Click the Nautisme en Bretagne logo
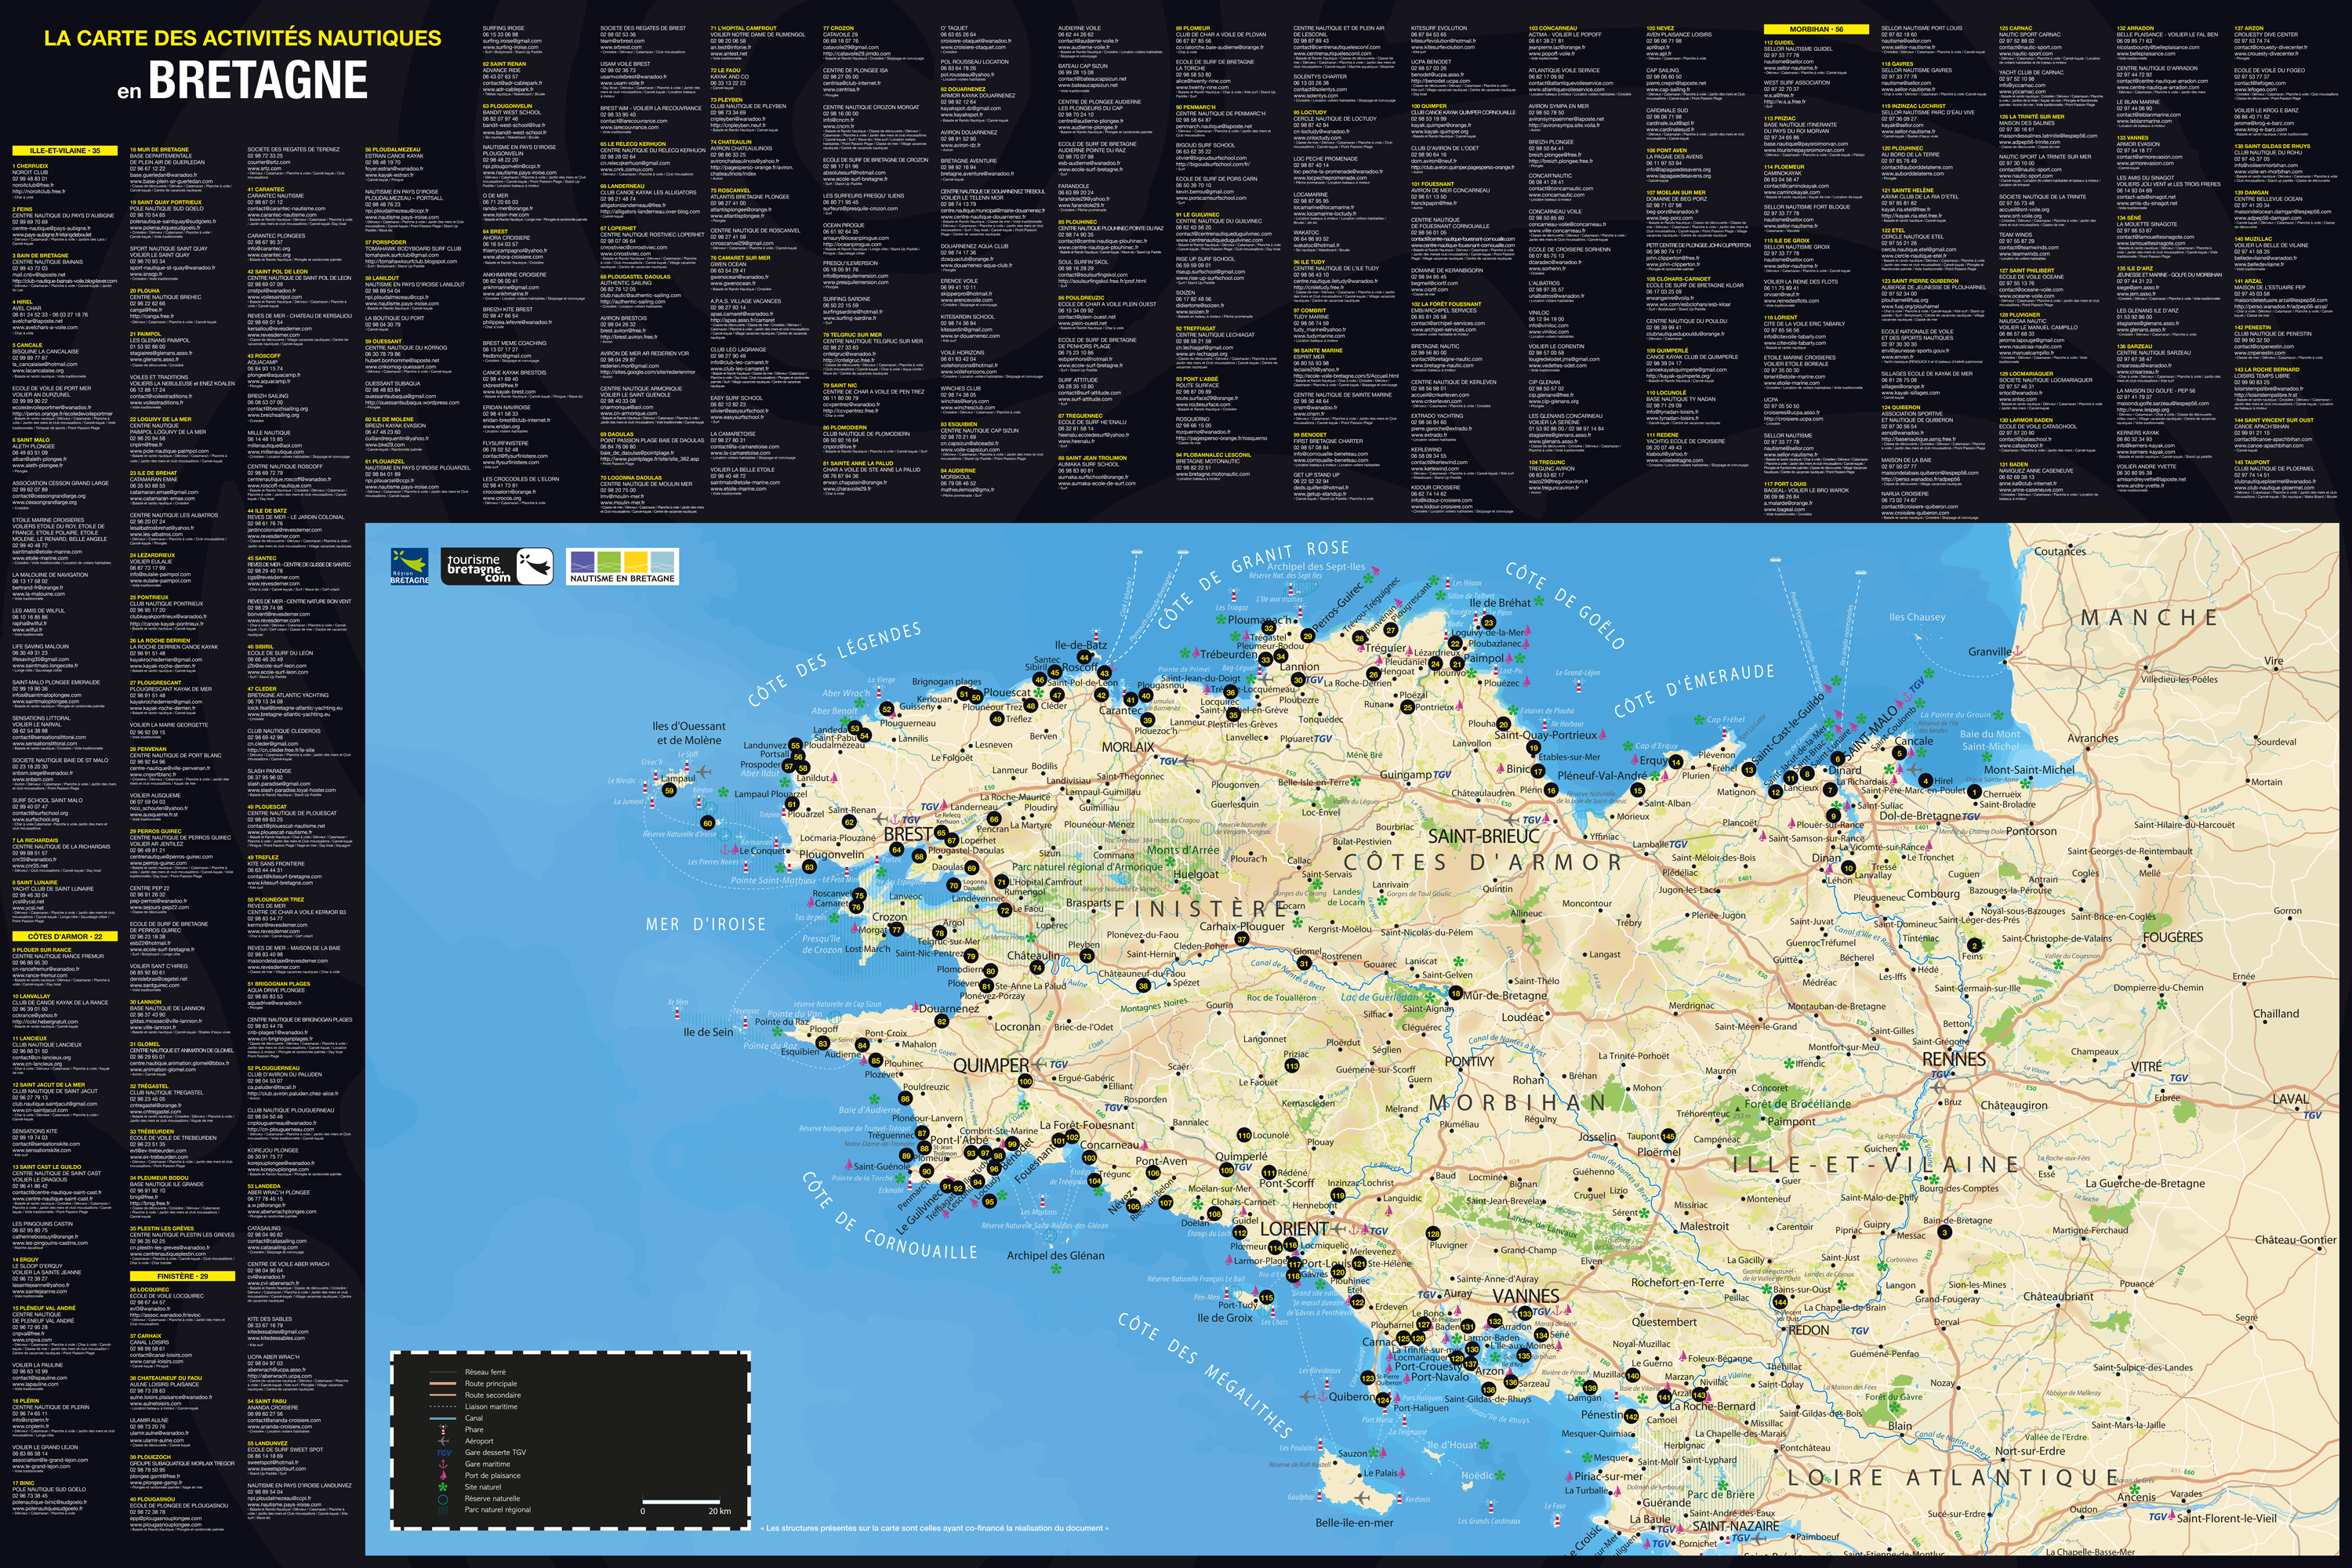The height and width of the screenshot is (1568, 2352). click(x=622, y=566)
